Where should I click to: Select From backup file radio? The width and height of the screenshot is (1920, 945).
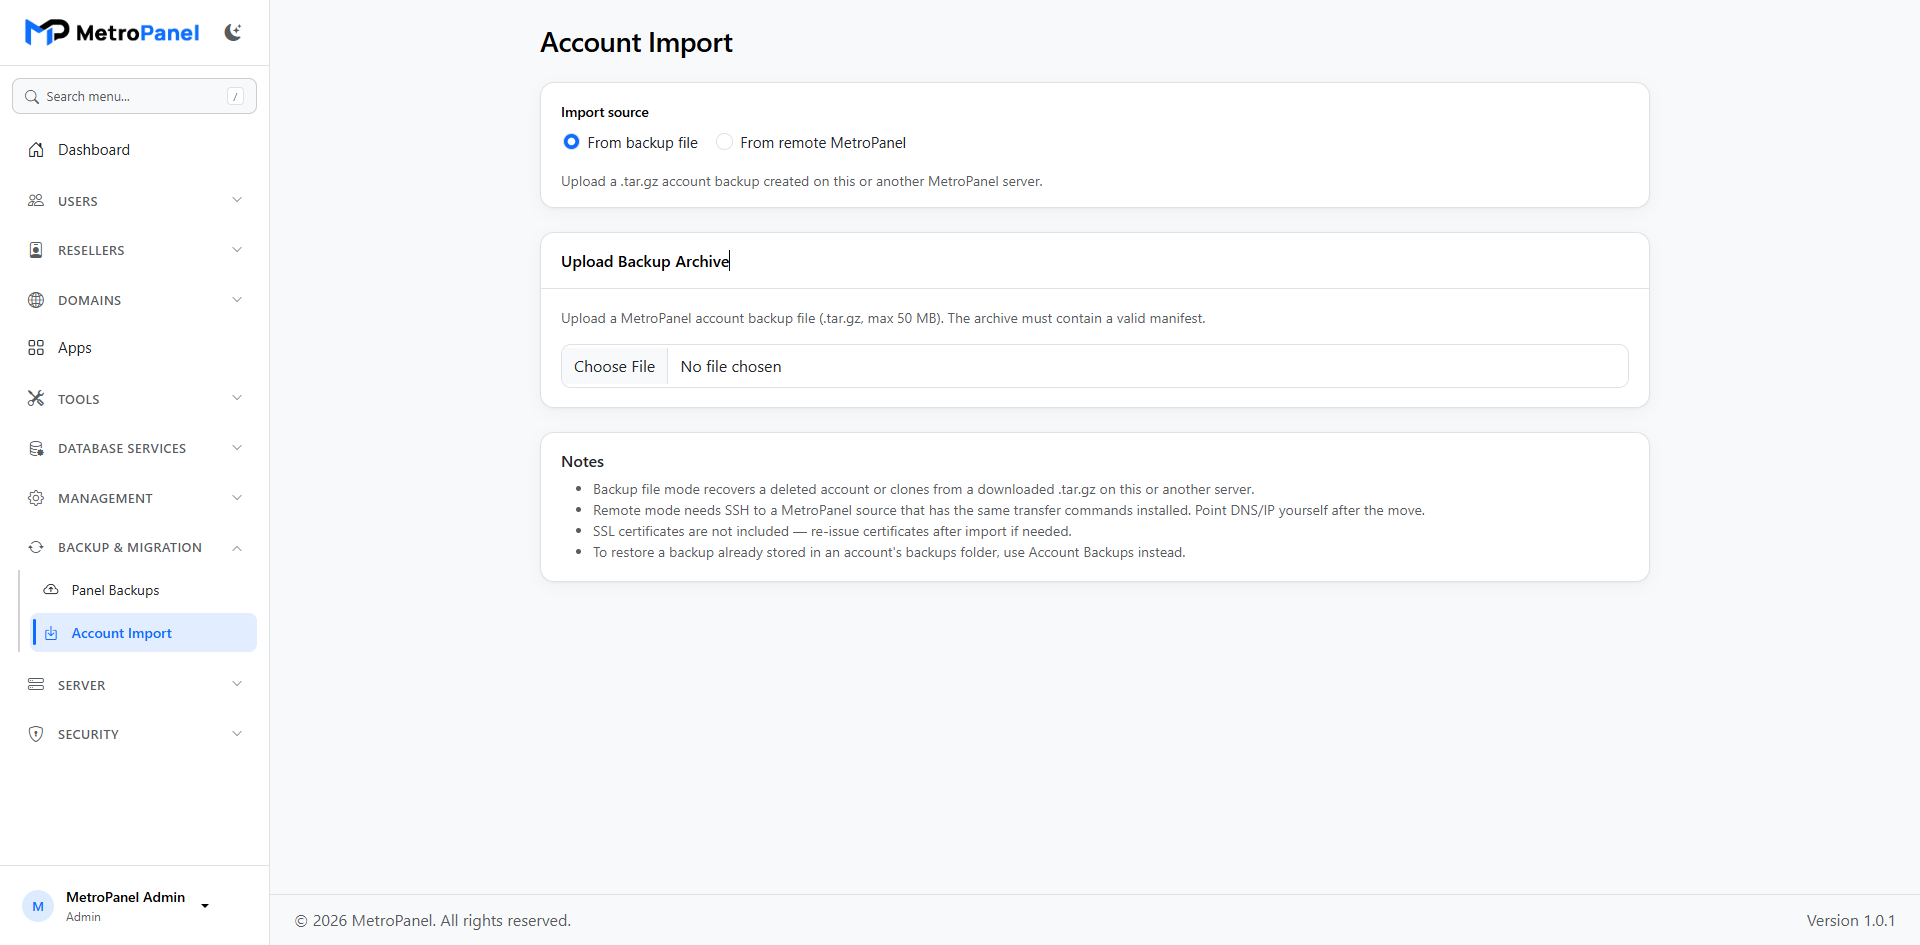(571, 142)
